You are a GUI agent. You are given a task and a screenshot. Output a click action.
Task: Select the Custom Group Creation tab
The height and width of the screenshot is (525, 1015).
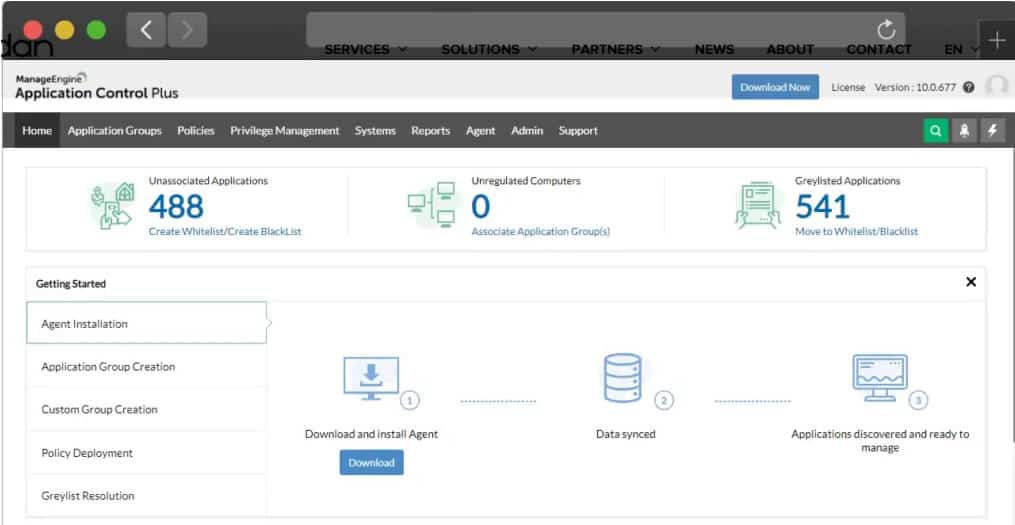pos(146,409)
